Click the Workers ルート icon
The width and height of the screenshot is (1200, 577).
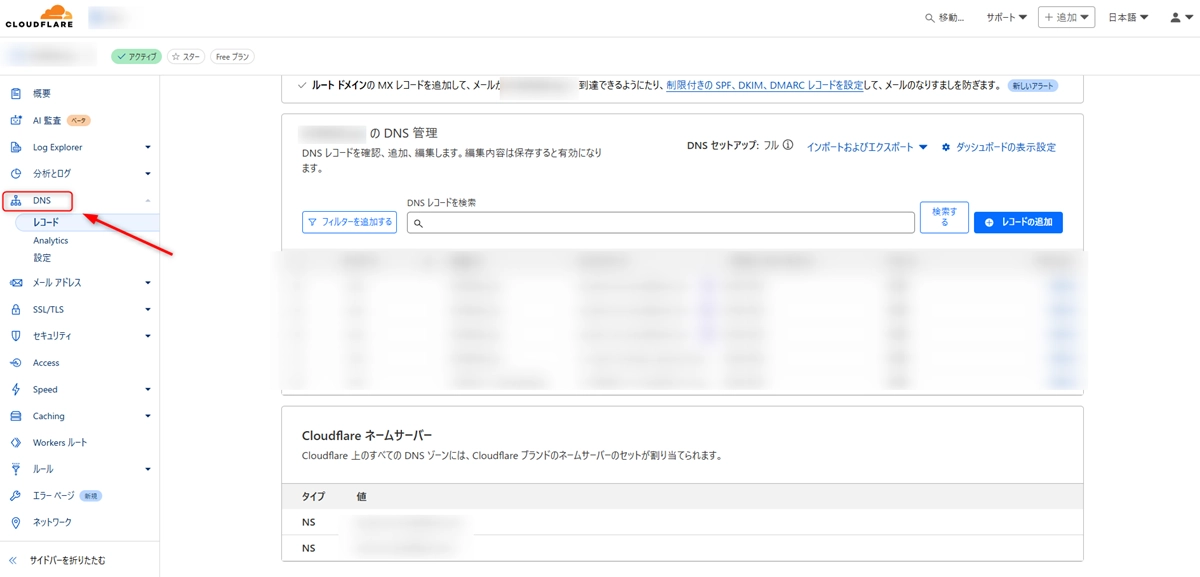click(x=15, y=443)
